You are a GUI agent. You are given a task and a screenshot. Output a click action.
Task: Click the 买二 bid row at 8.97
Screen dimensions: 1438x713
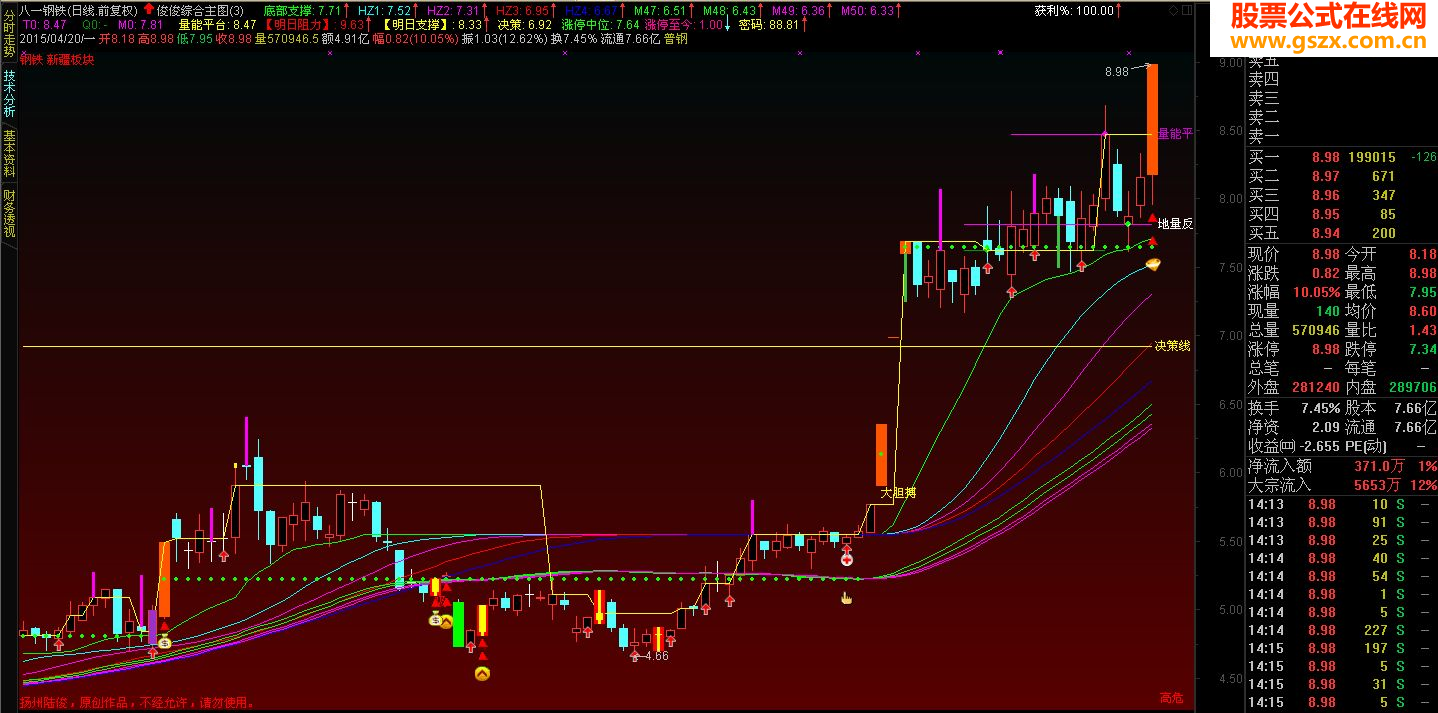1342,176
